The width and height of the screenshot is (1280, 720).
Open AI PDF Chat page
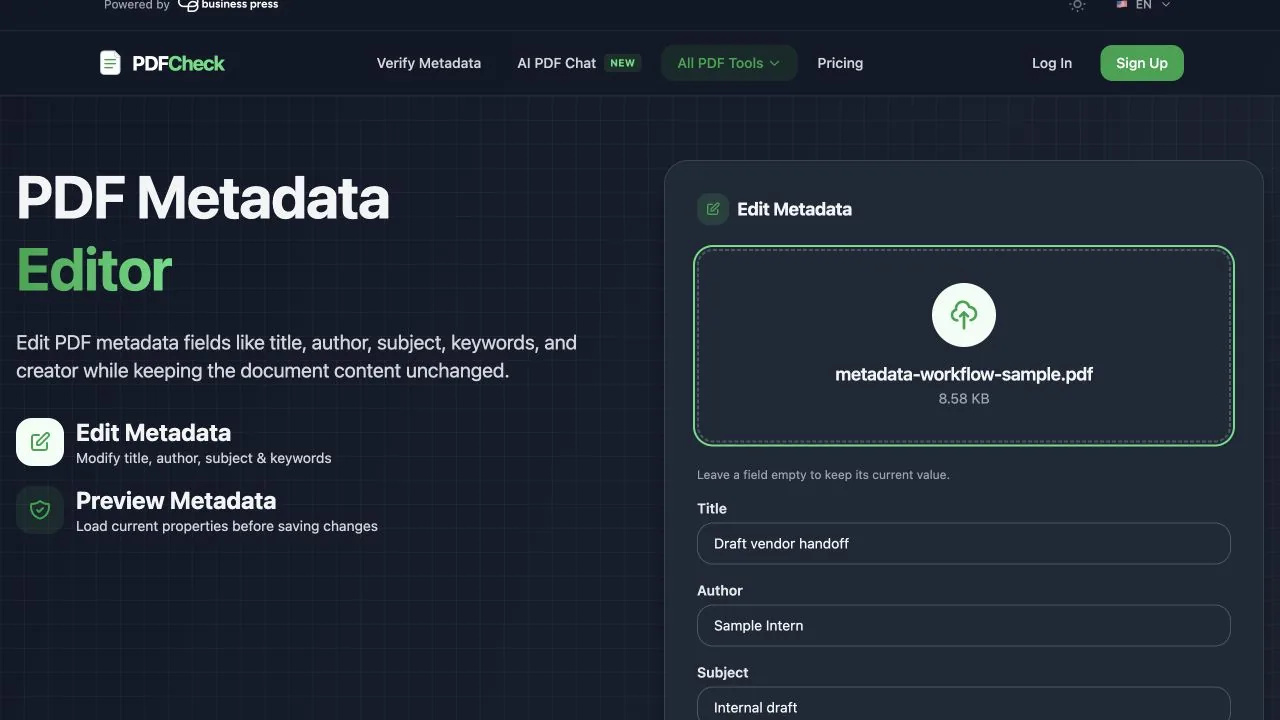click(557, 63)
